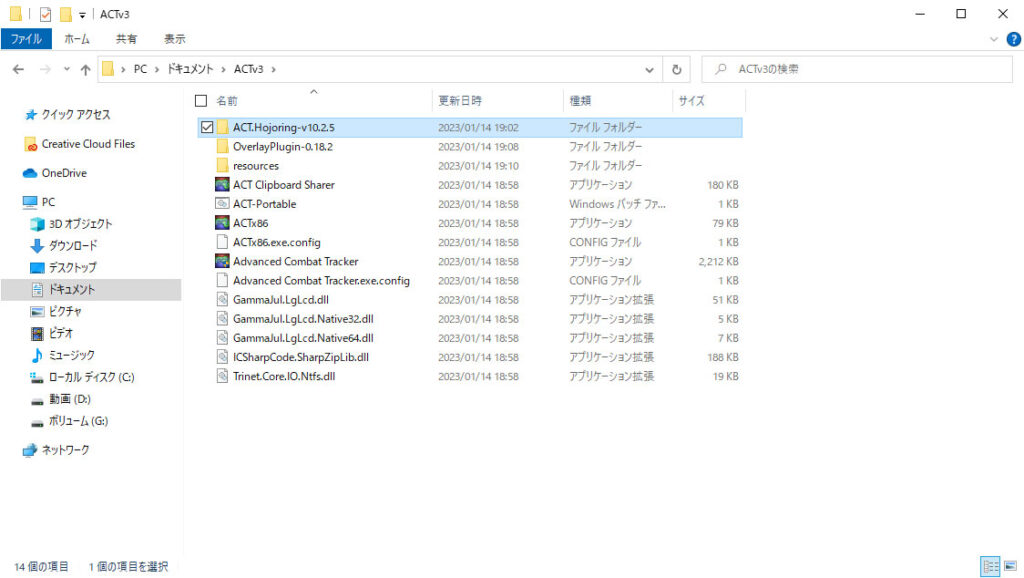The height and width of the screenshot is (578, 1024).
Task: Expand the address bar history dropdown
Action: pos(650,70)
